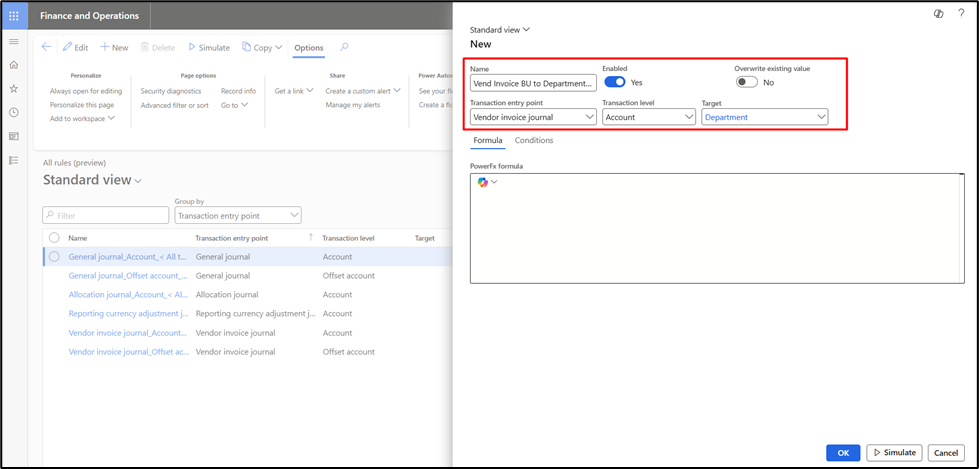Viewport: 979px width, 469px height.
Task: Click the search magnifier in action bar
Action: click(344, 47)
